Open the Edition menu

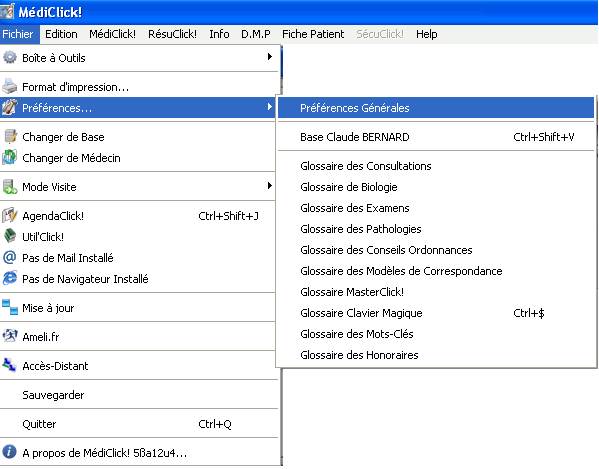point(61,34)
